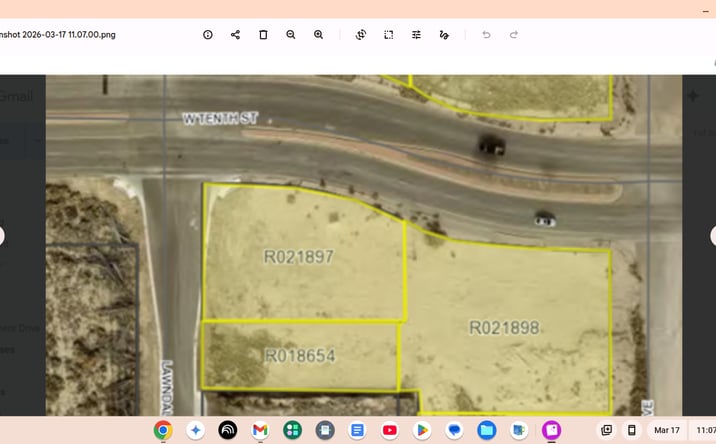Open the image info panel
This screenshot has width=716, height=444.
click(x=208, y=35)
